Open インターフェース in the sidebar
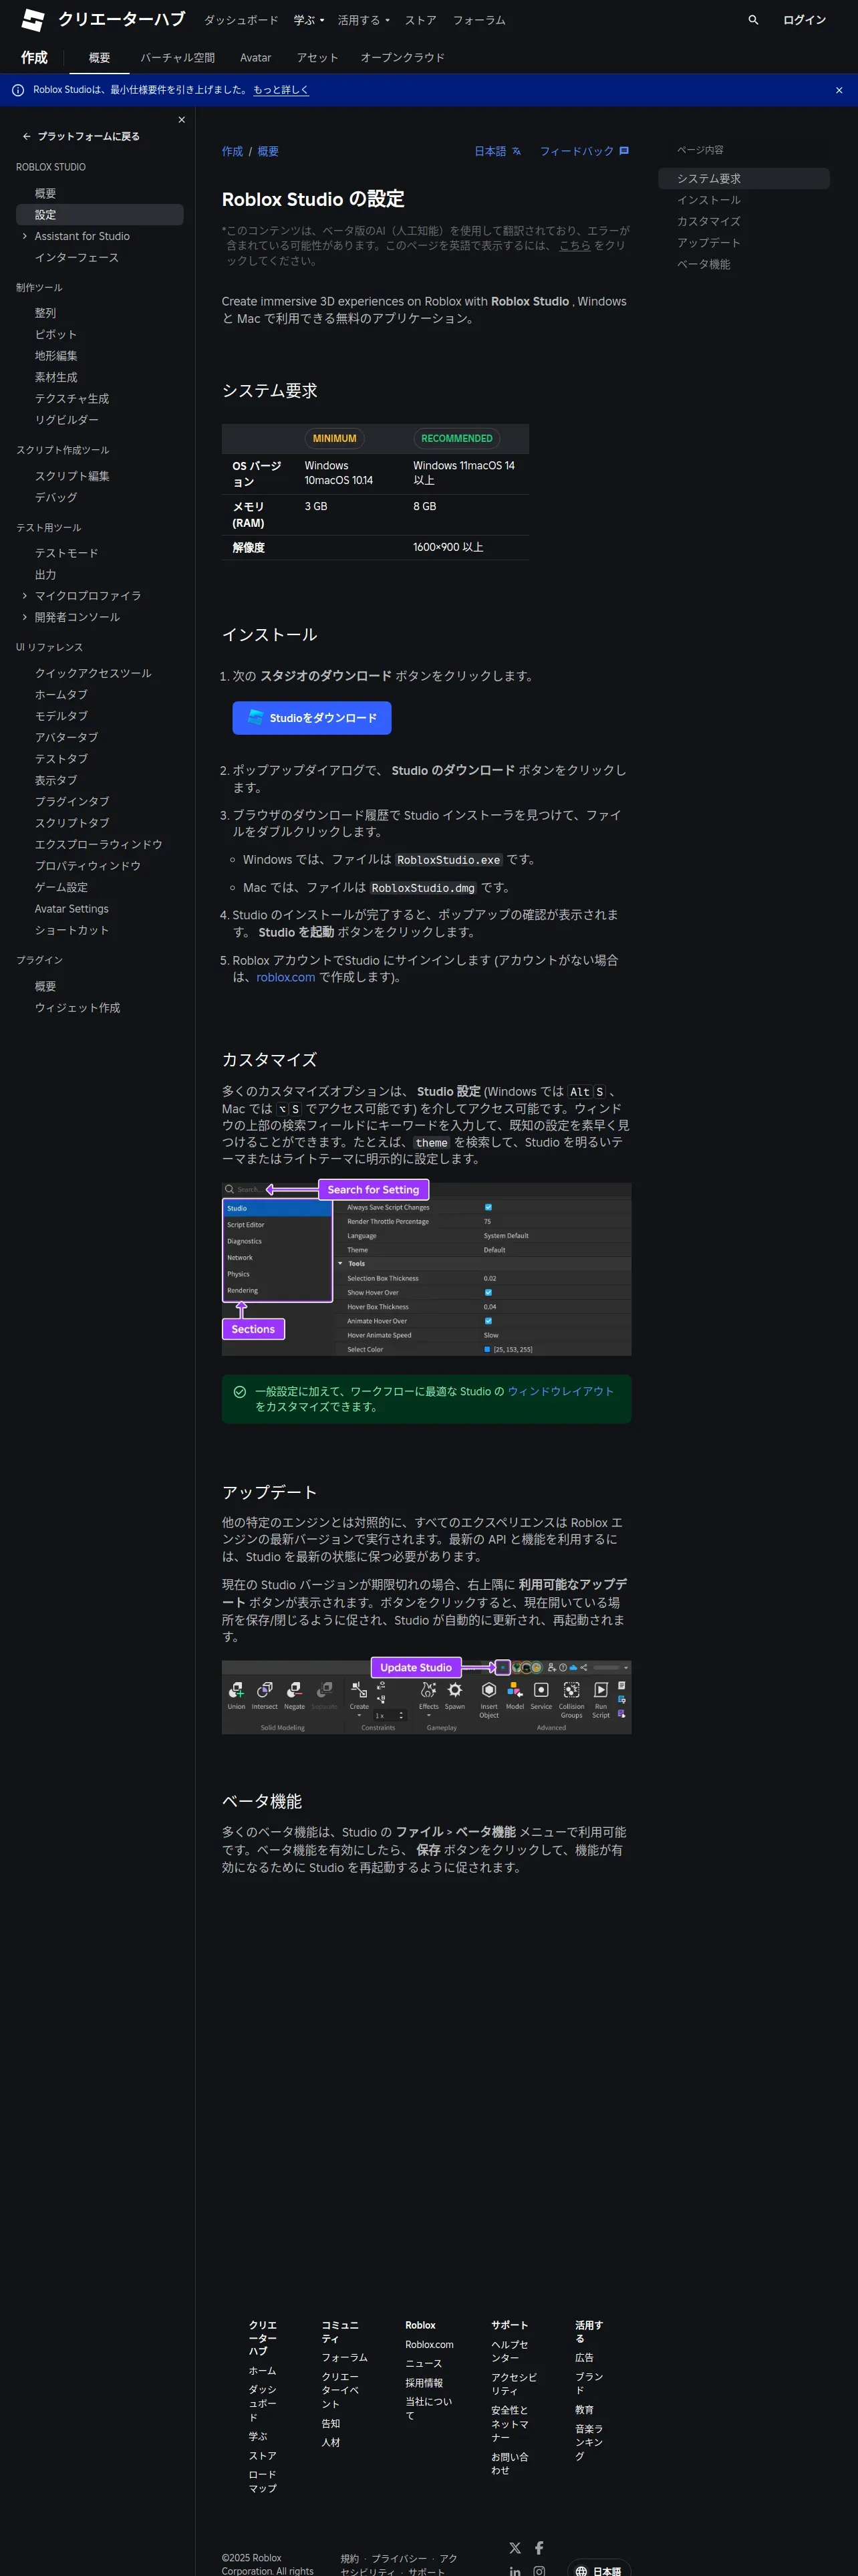The height and width of the screenshot is (2576, 858). click(x=76, y=258)
